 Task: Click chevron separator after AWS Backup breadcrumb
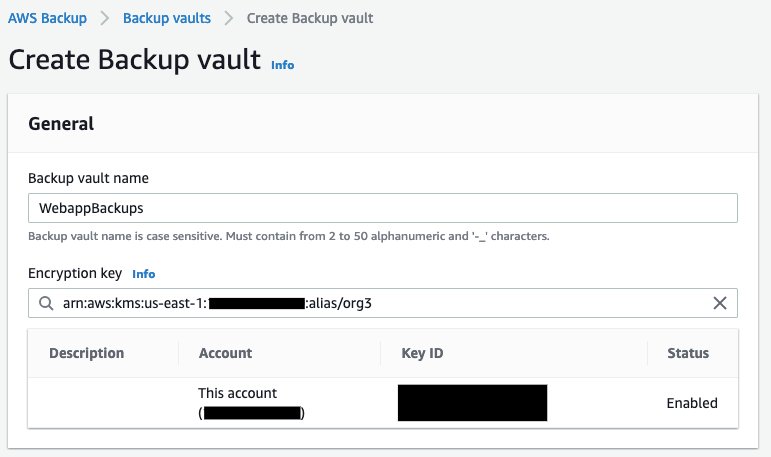(105, 18)
